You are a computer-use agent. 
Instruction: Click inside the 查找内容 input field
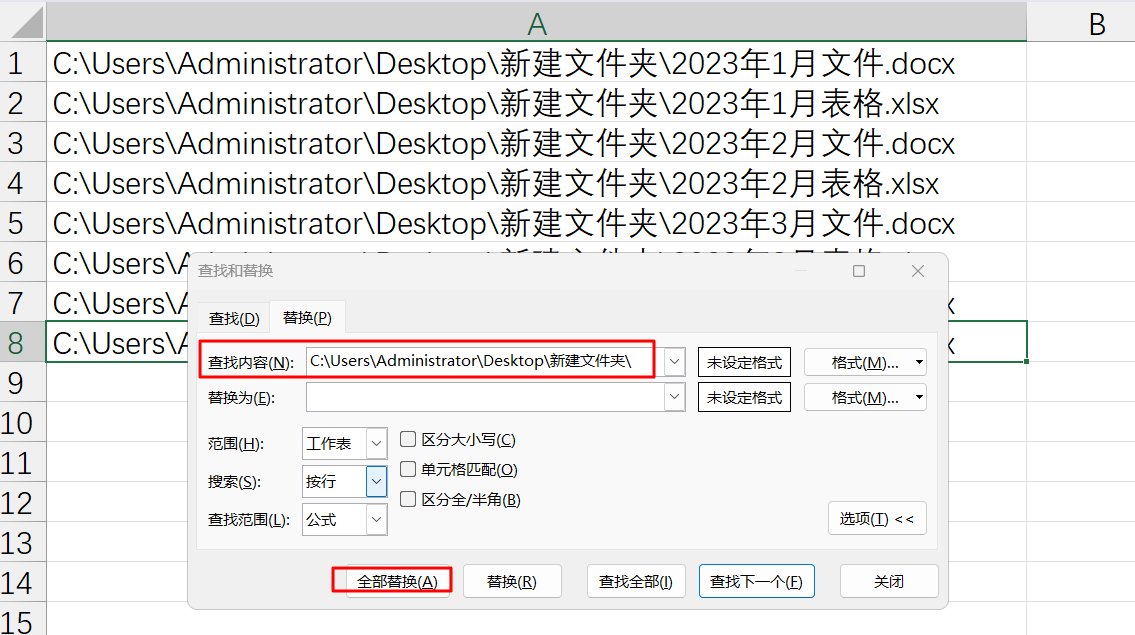point(485,361)
